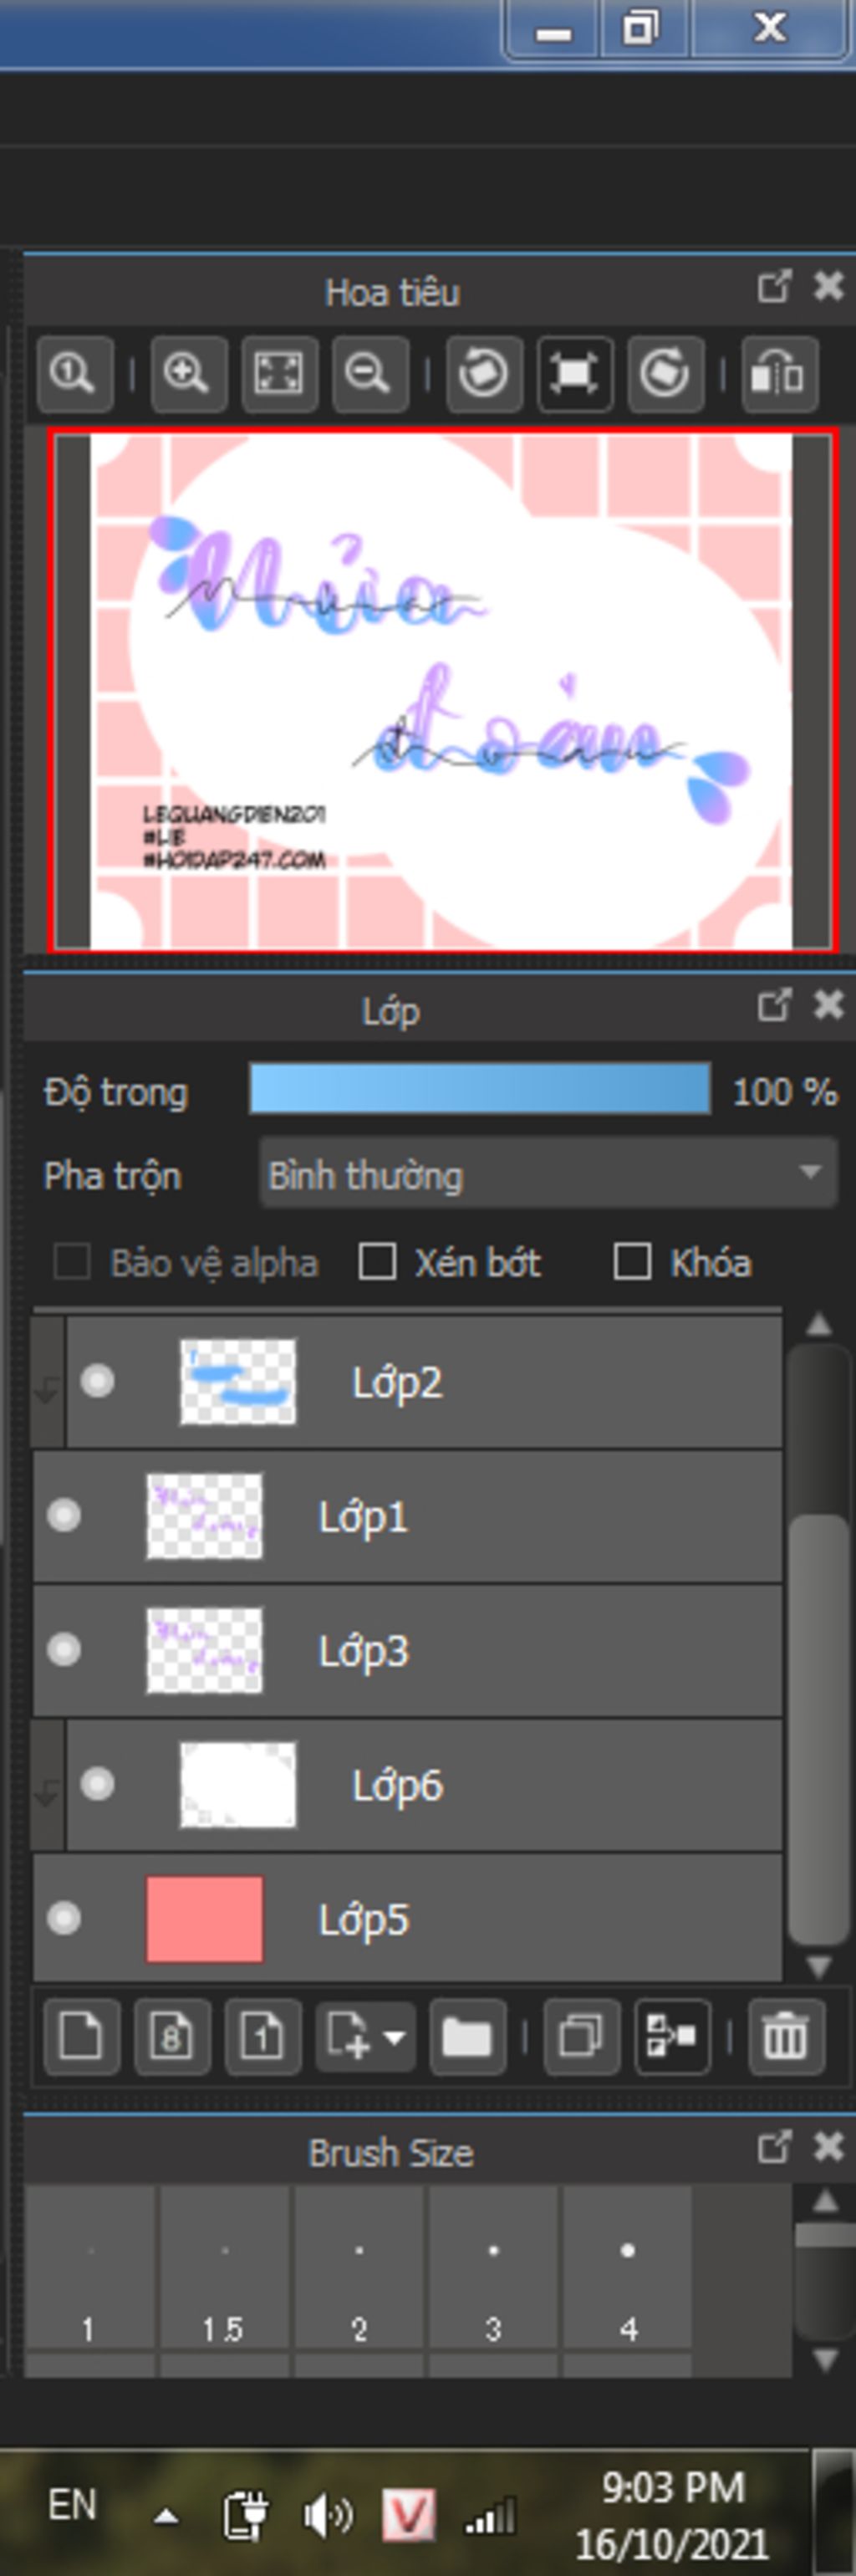Rotate canvas right in navigator
Screen dimensions: 856x2576
pyautogui.click(x=664, y=374)
